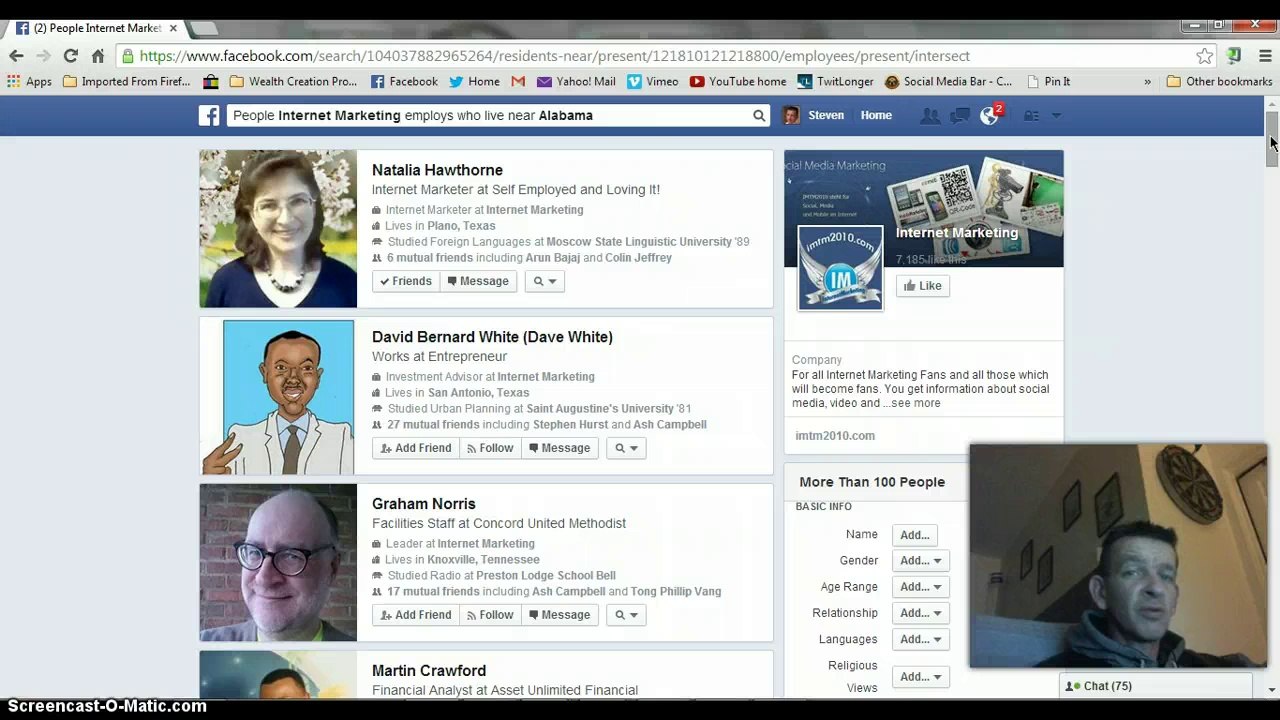Select the People Internet Marketing browser tab
Screen dimensions: 1280x720
pos(97,28)
